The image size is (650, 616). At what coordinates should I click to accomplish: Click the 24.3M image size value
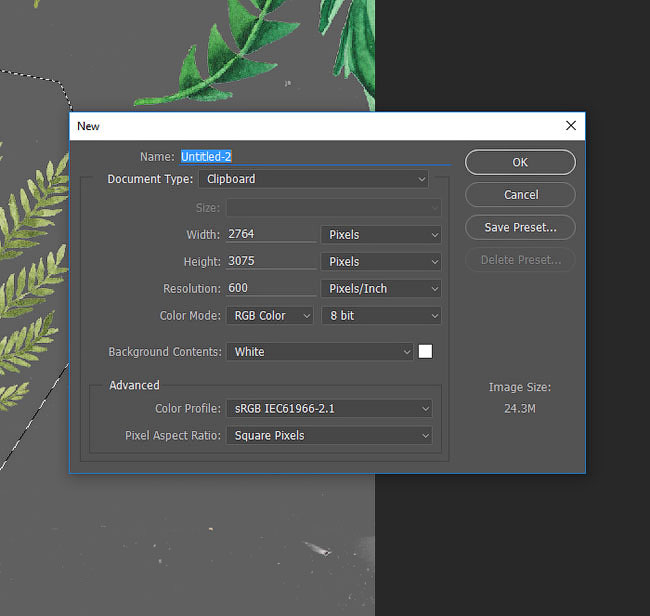click(520, 409)
